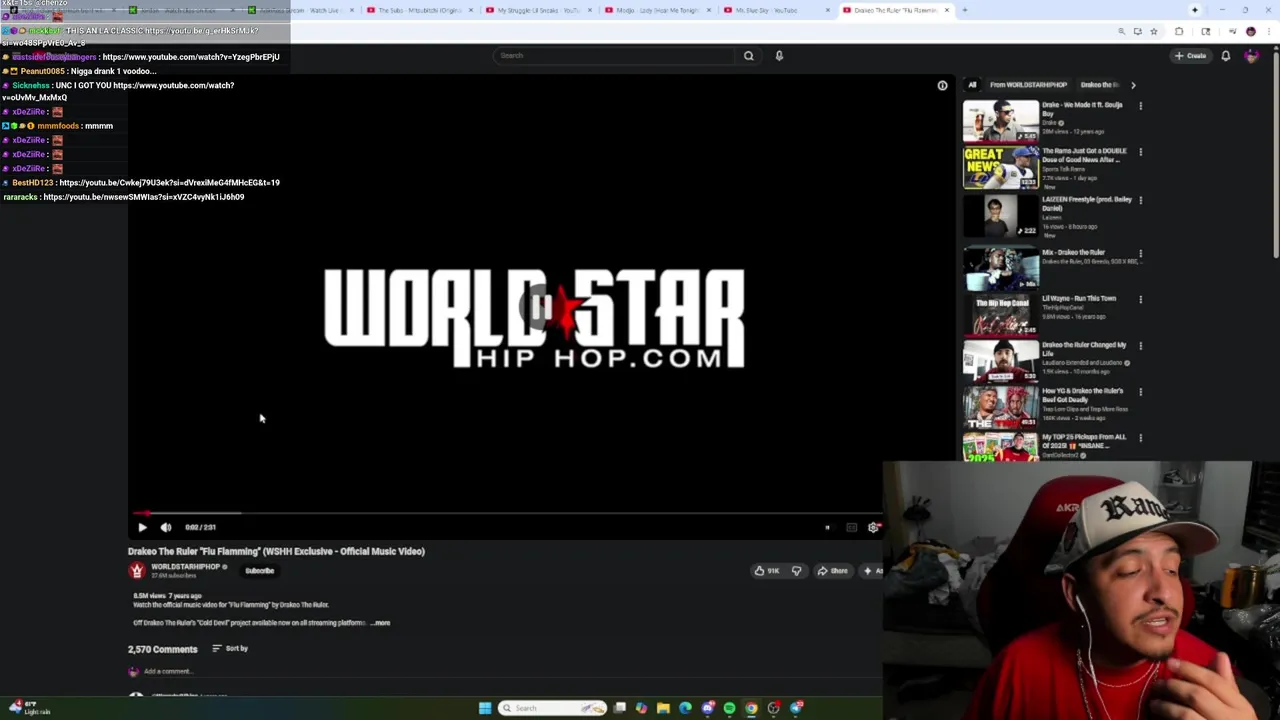Open a new browser tab

[x=965, y=10]
